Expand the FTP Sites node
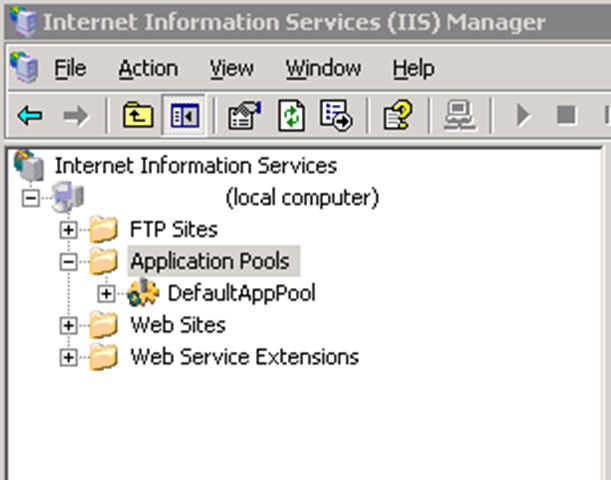The width and height of the screenshot is (611, 480). pyautogui.click(x=68, y=230)
